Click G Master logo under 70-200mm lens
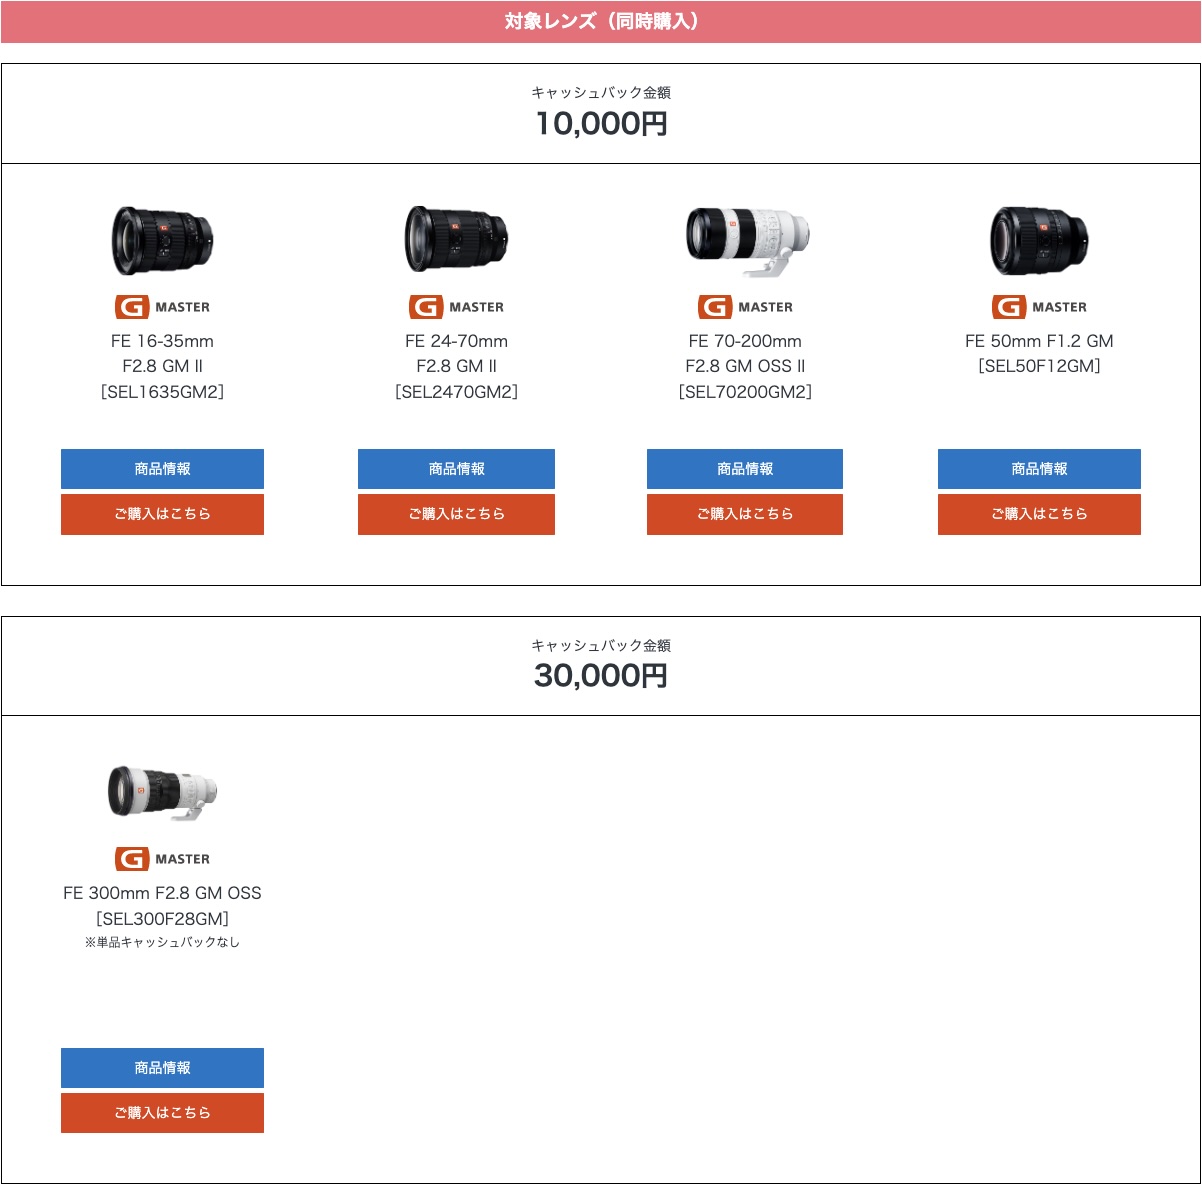 click(x=745, y=307)
